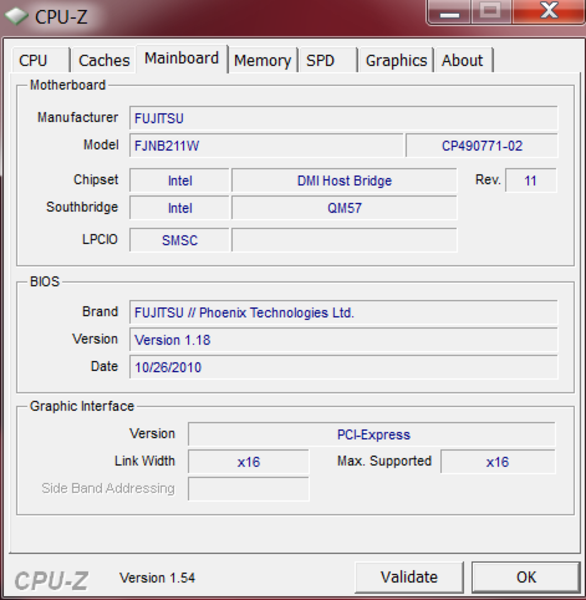
Task: Click the Version 1.54 text at bottom
Action: tap(157, 577)
